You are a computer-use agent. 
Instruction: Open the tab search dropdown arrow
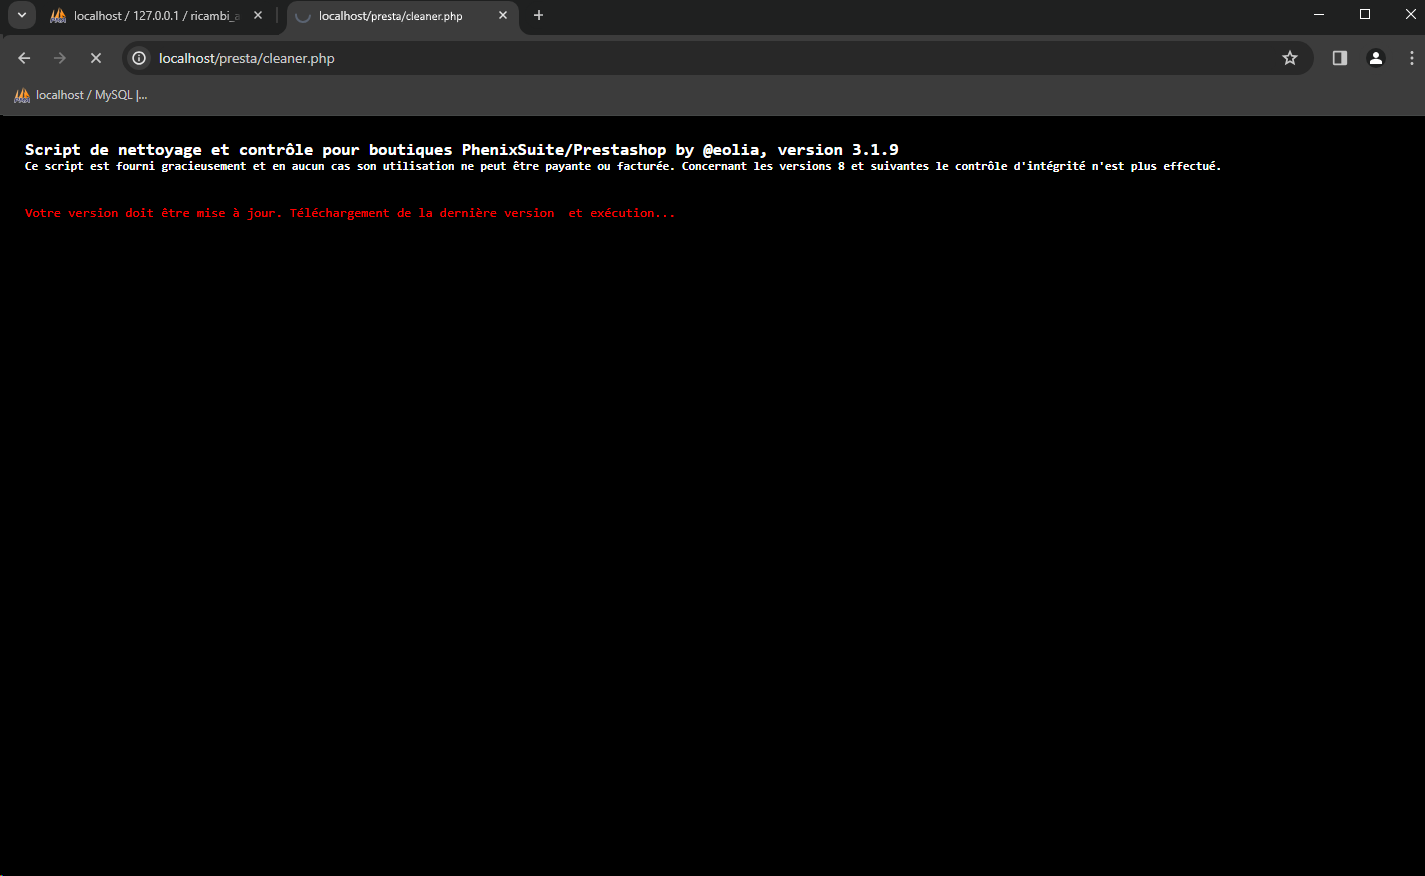(21, 15)
